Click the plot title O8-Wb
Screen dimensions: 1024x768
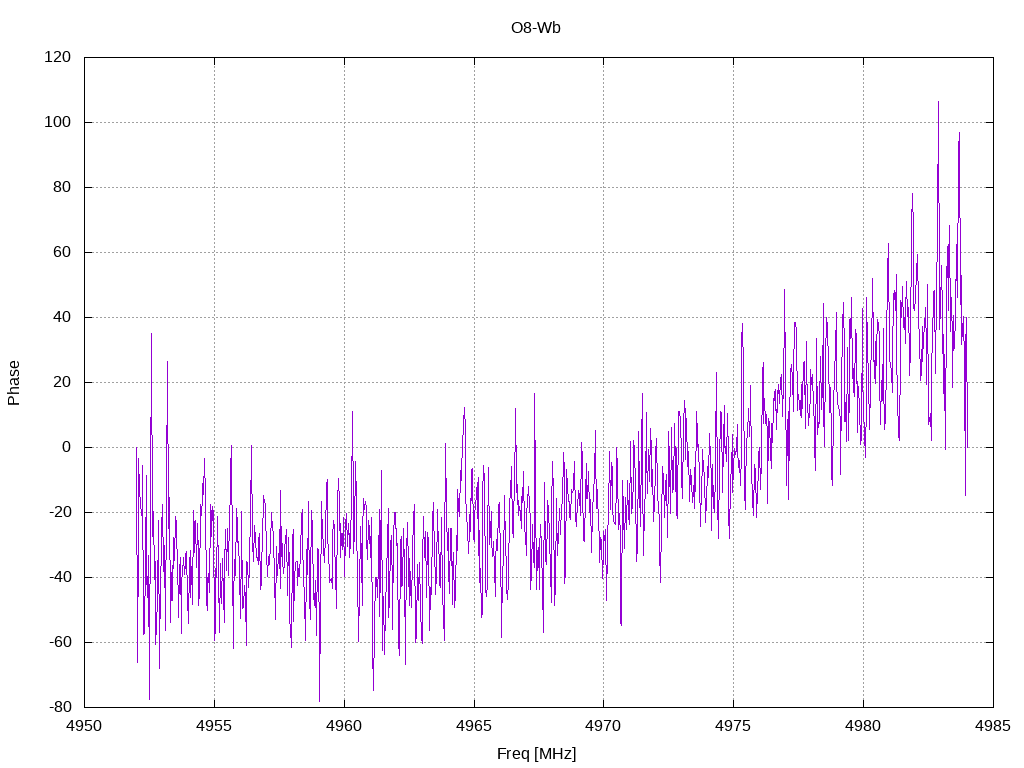[536, 28]
